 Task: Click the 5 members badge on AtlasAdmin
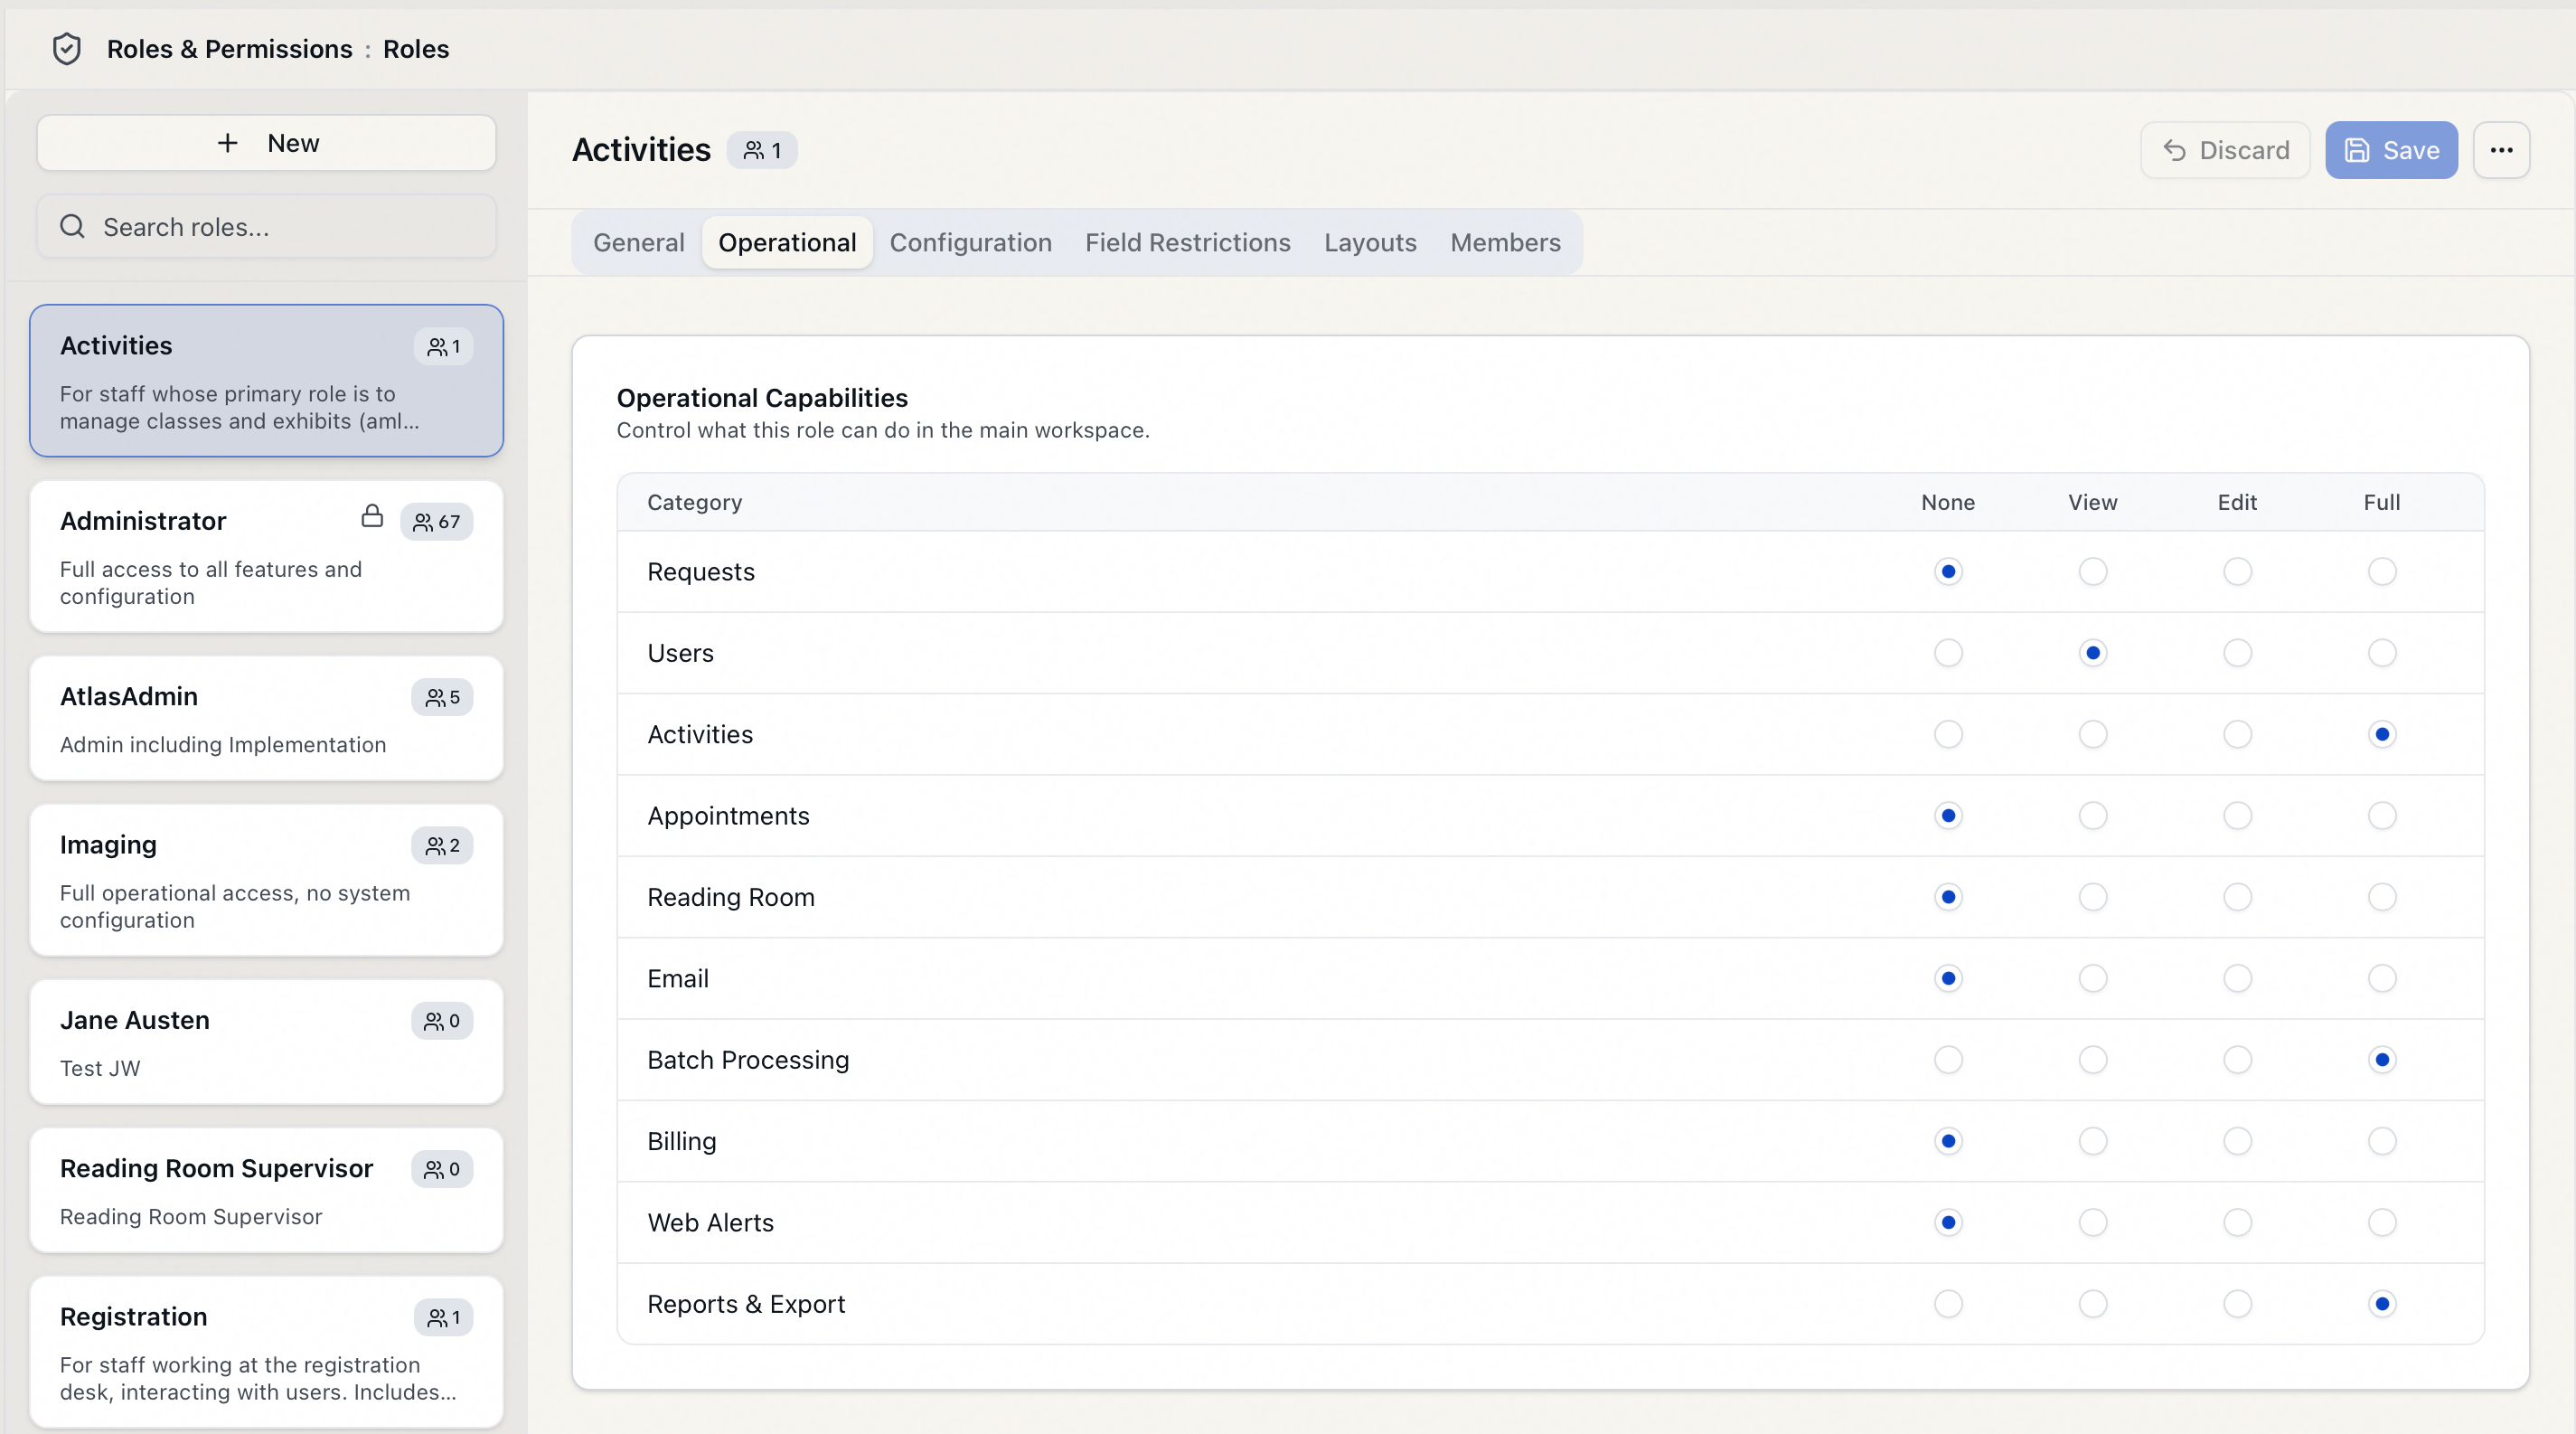tap(442, 698)
